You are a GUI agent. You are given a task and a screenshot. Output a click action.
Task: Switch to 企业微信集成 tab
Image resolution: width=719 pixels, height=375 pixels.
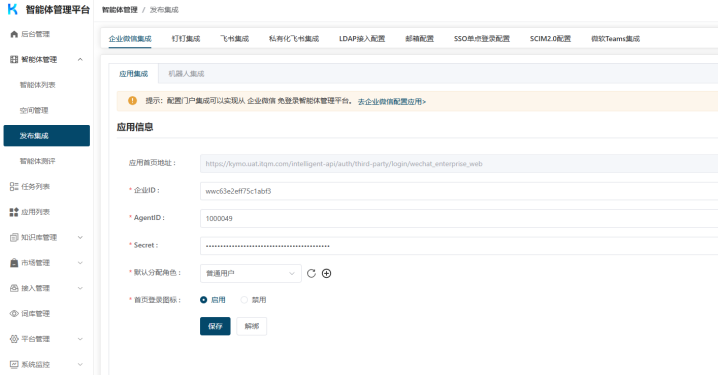tap(130, 39)
